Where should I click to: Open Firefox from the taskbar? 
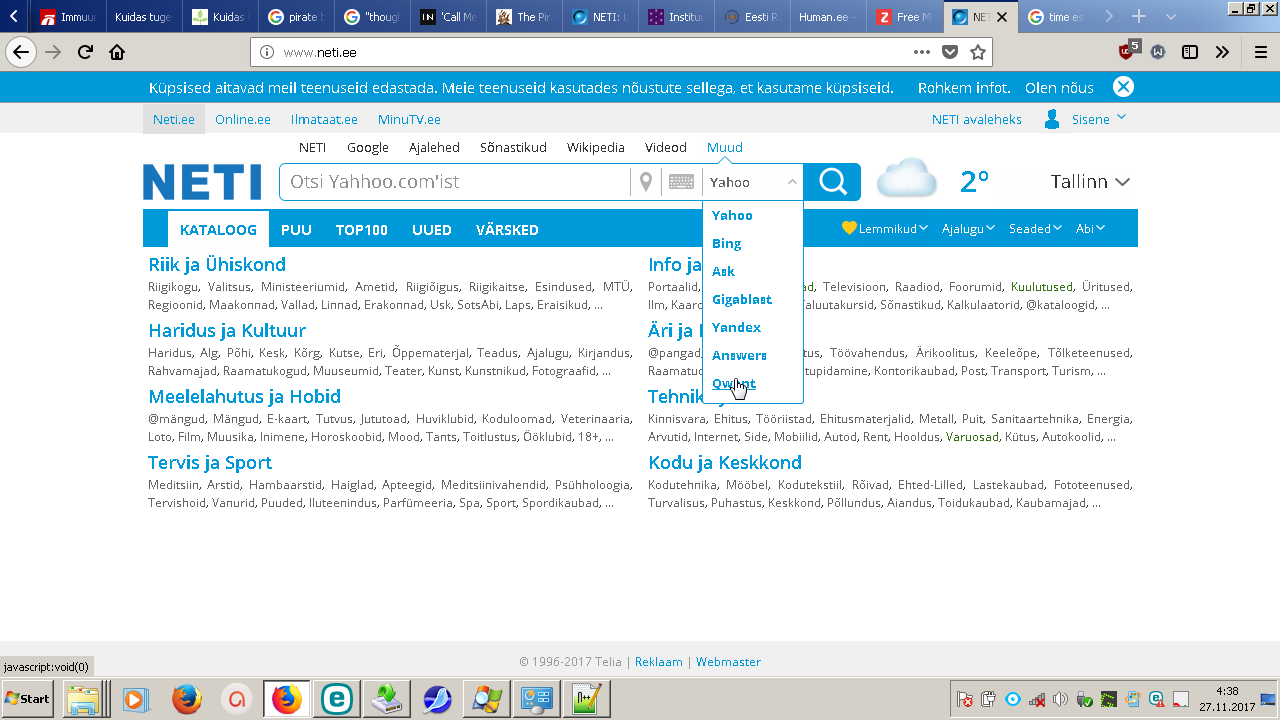(x=287, y=698)
